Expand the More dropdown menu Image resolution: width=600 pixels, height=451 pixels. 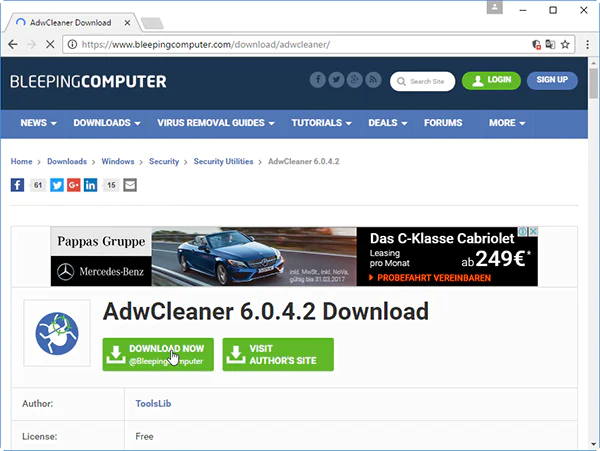(x=507, y=123)
